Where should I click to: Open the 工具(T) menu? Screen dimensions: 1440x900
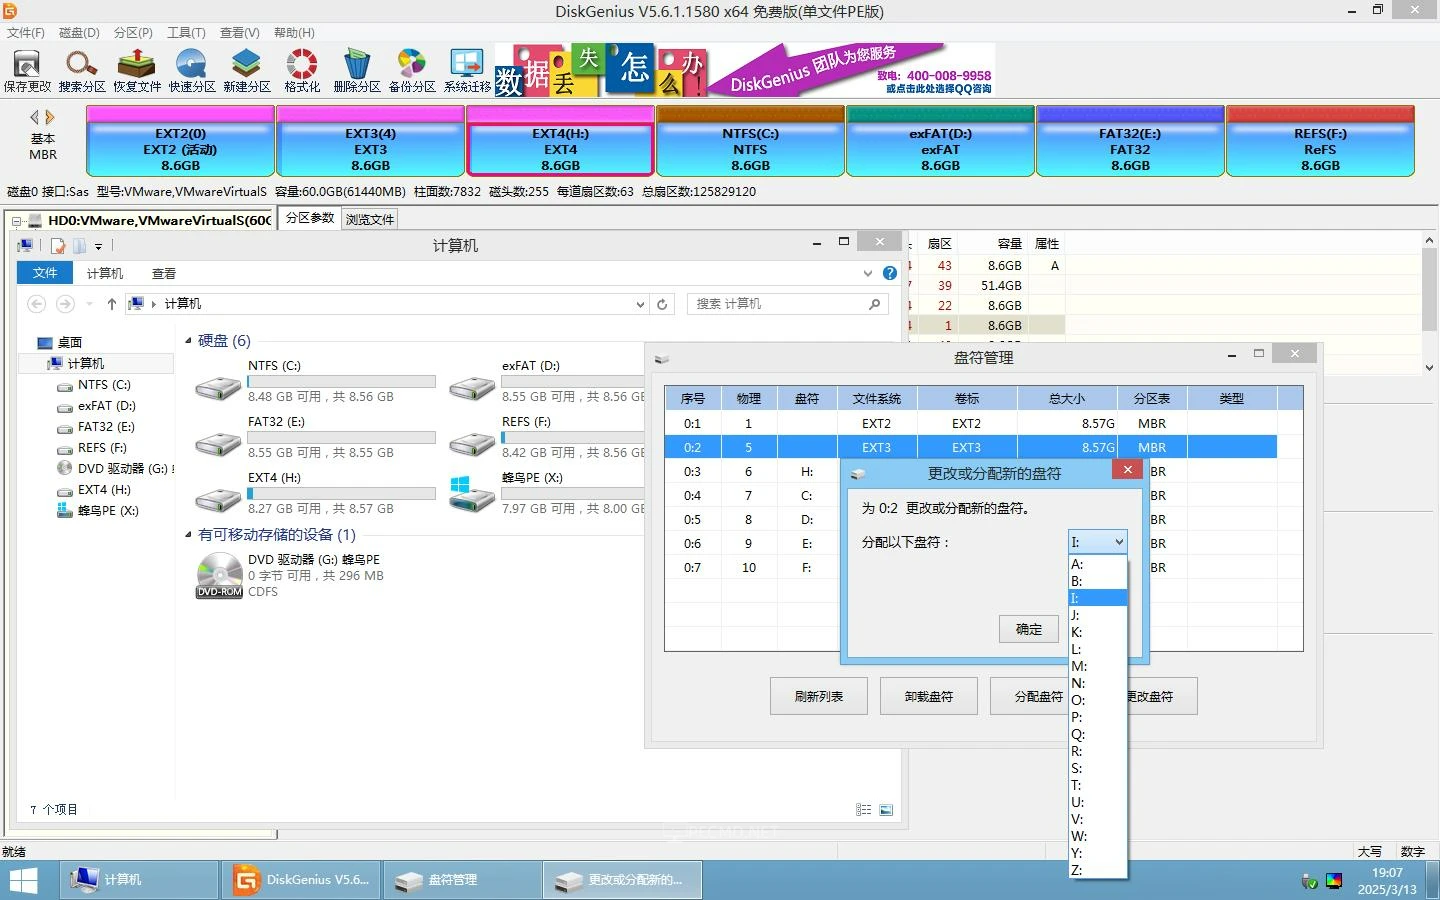(186, 32)
